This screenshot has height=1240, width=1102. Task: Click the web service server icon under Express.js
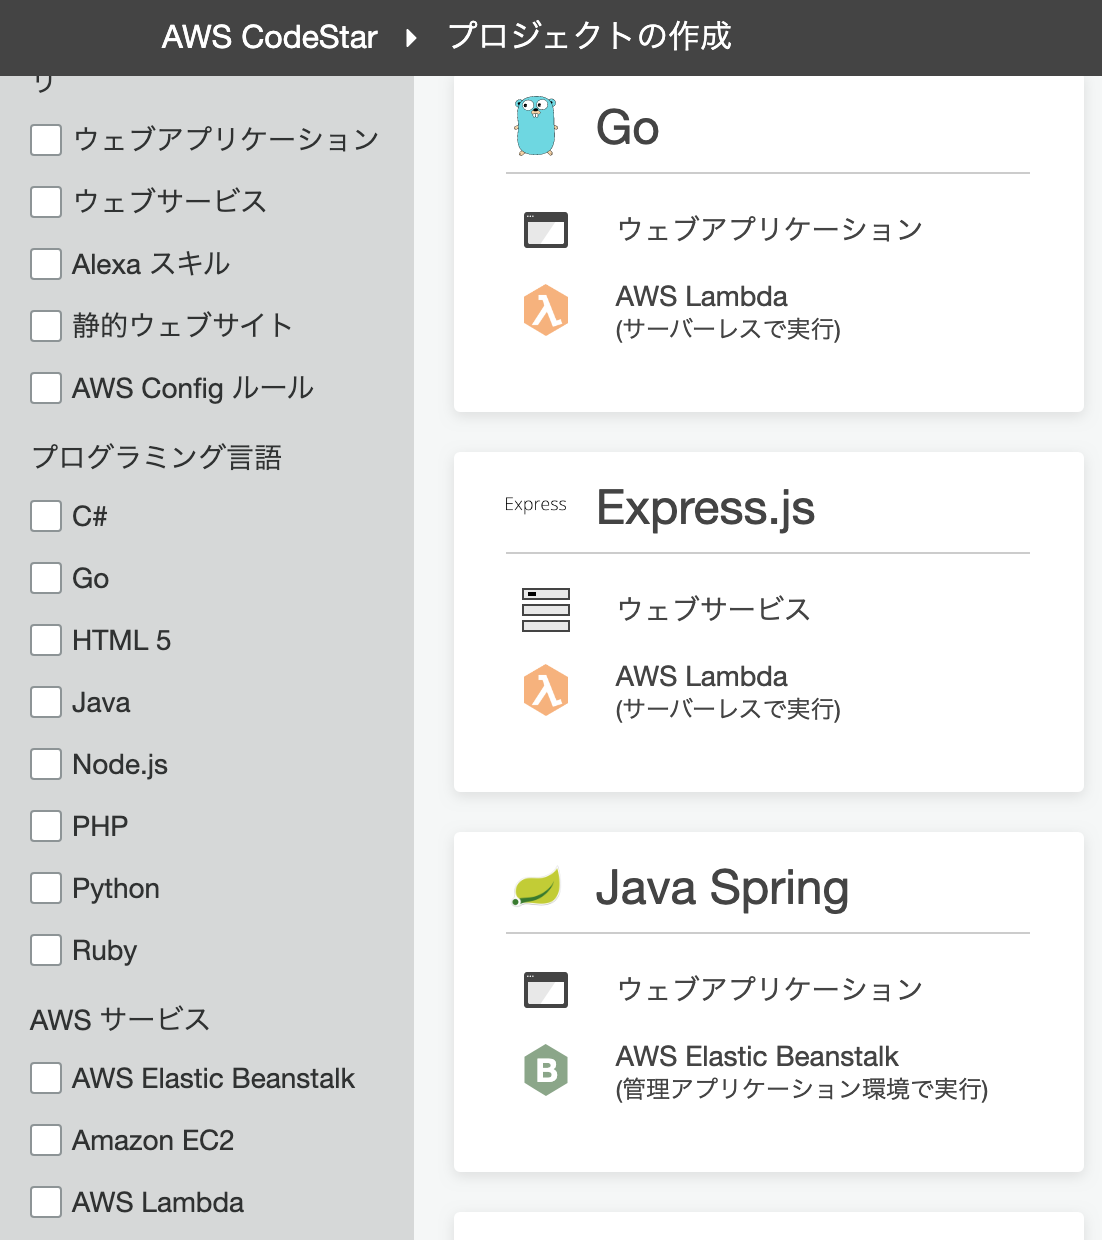coord(545,609)
